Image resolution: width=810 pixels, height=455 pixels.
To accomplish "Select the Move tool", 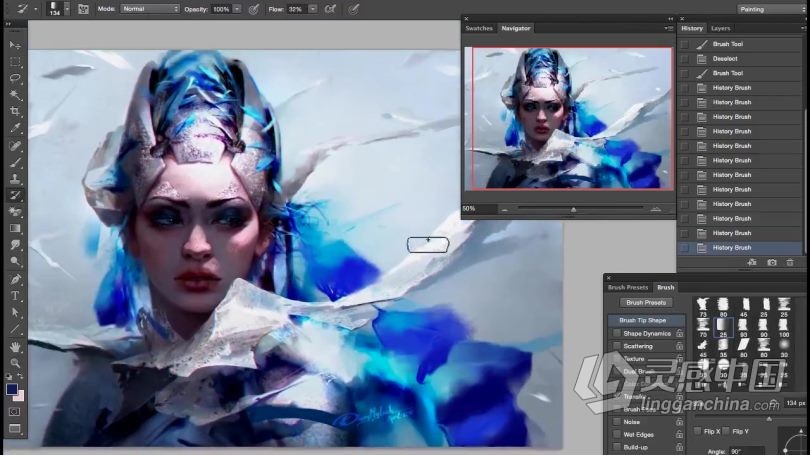I will click(15, 45).
